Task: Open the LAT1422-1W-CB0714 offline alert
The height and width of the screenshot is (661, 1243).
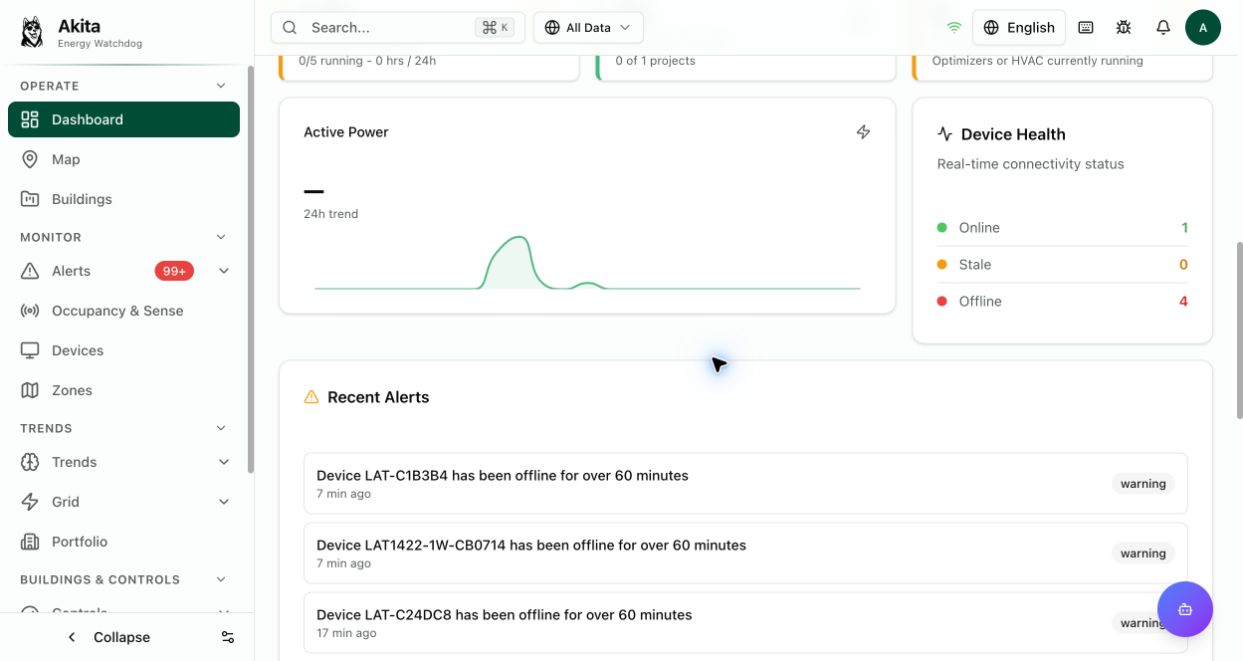Action: coord(745,553)
